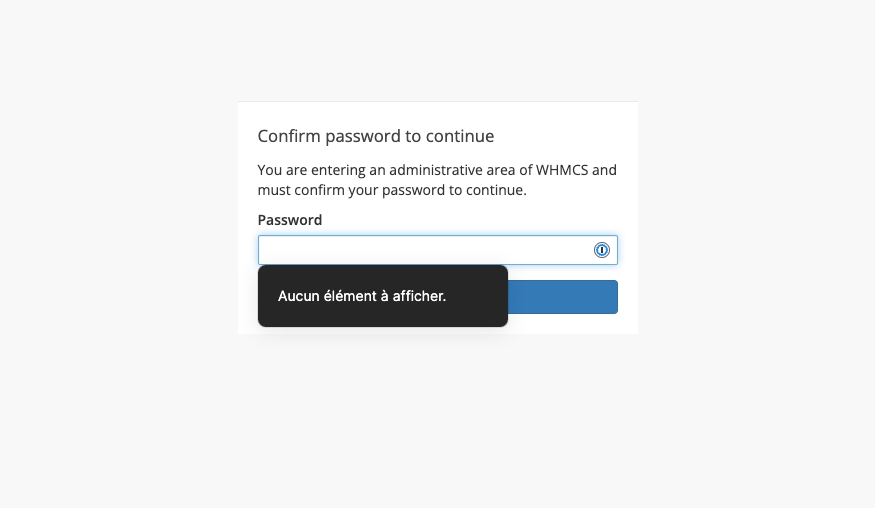This screenshot has height=508, width=875.
Task: Click the word "afficher" in the dark popup
Action: 418,296
